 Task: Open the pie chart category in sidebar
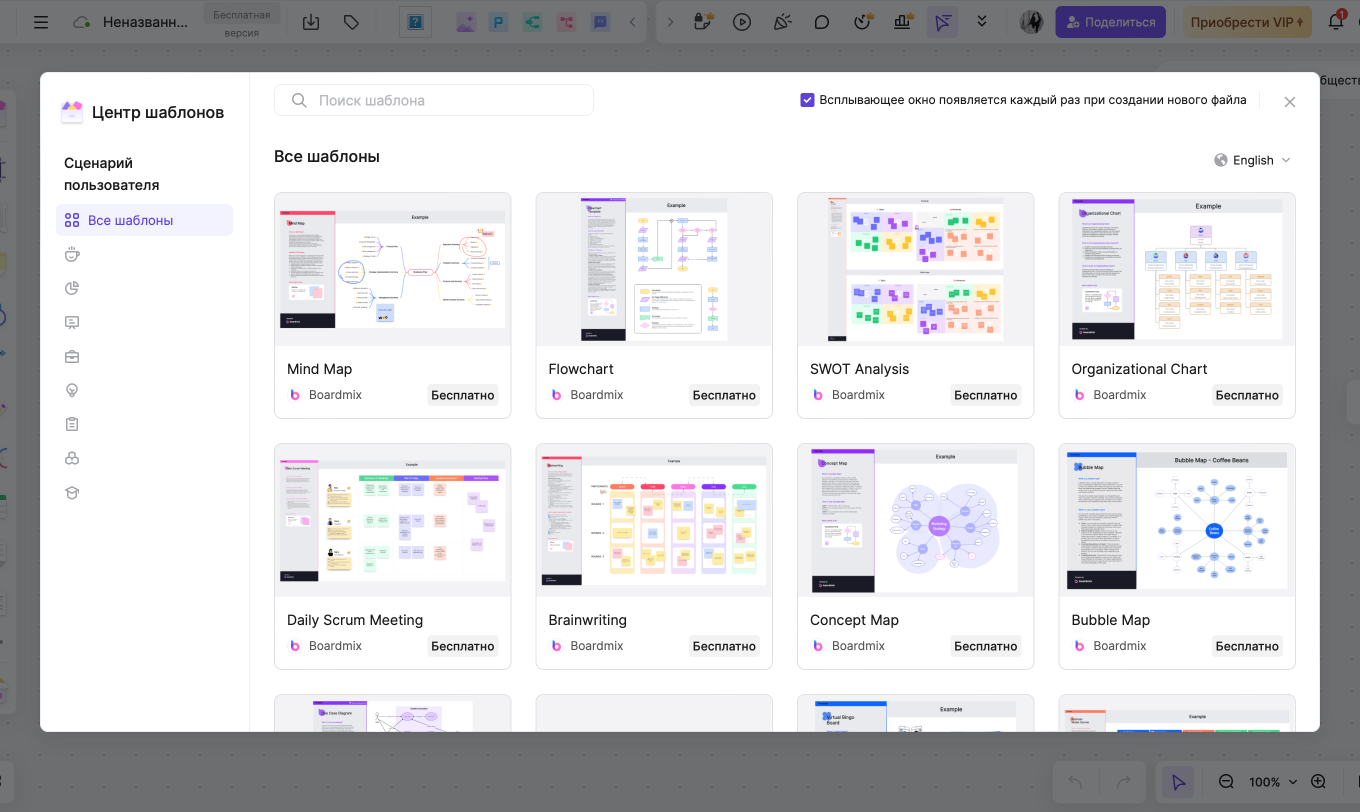(x=72, y=288)
